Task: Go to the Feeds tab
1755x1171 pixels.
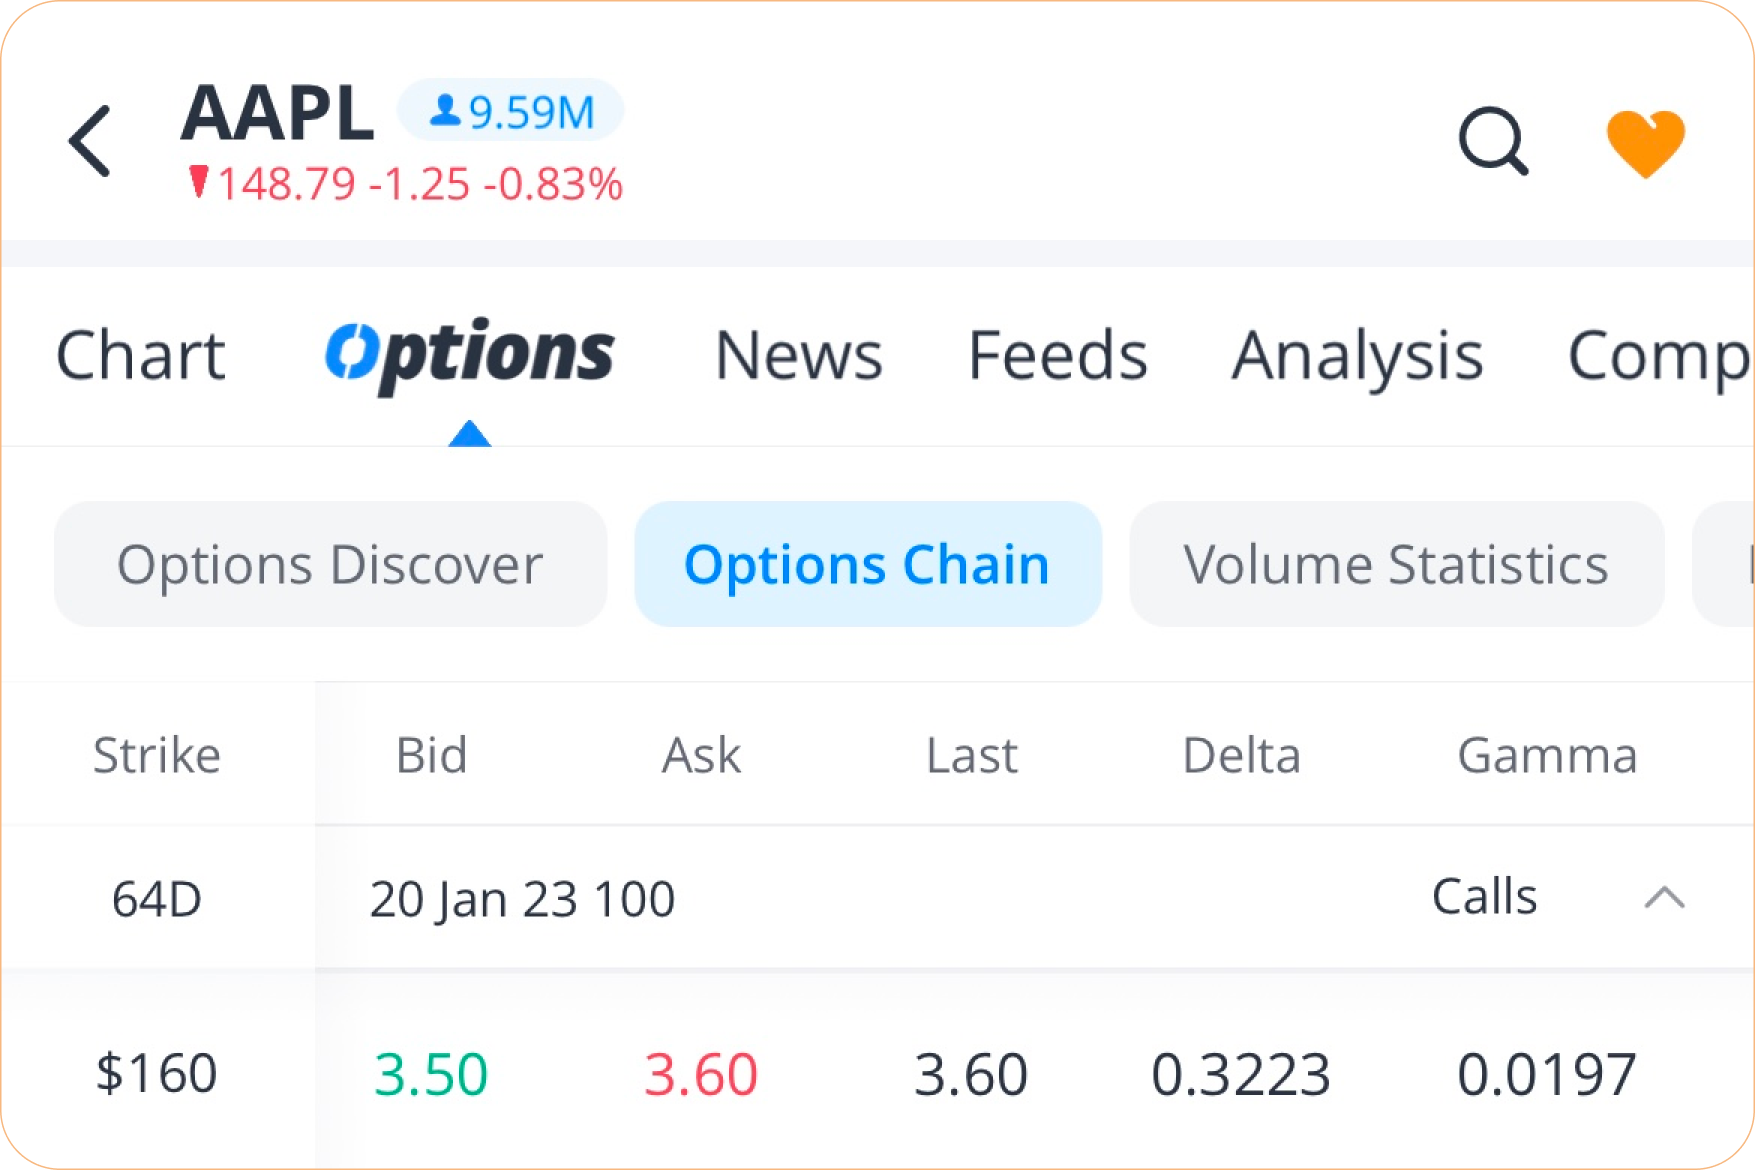Action: click(1057, 356)
